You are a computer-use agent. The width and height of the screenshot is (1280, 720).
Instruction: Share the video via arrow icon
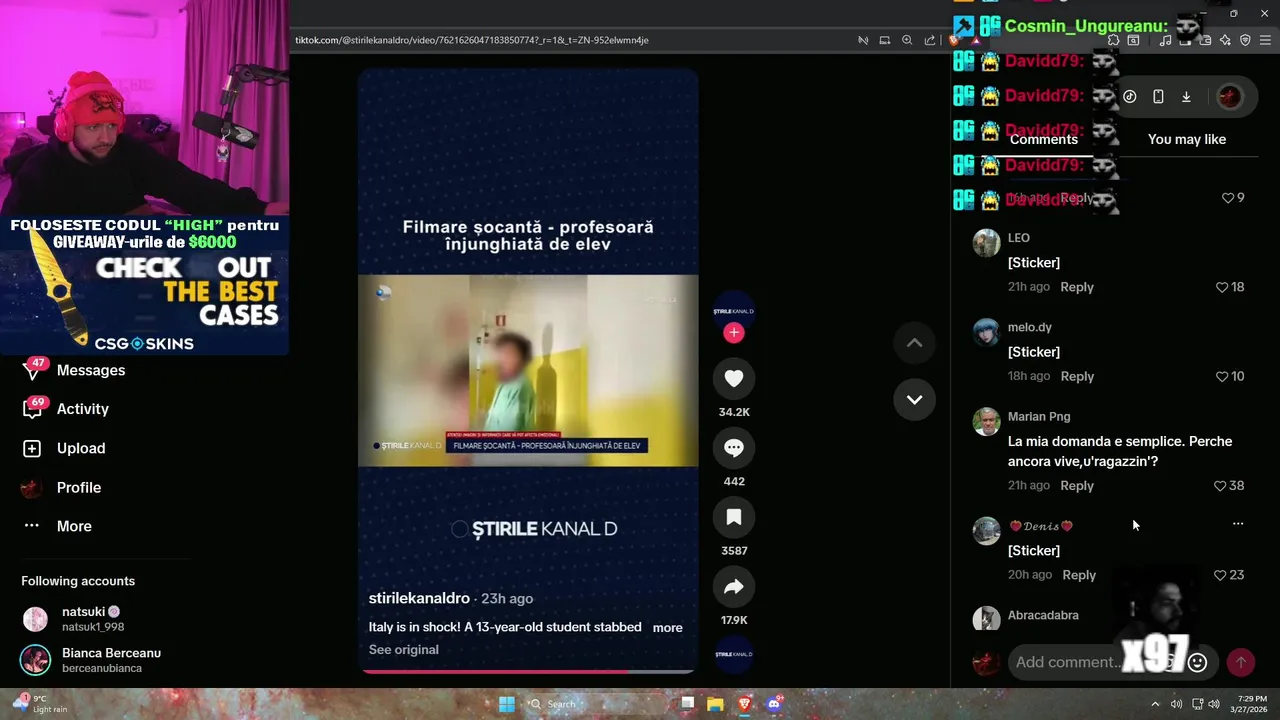734,587
